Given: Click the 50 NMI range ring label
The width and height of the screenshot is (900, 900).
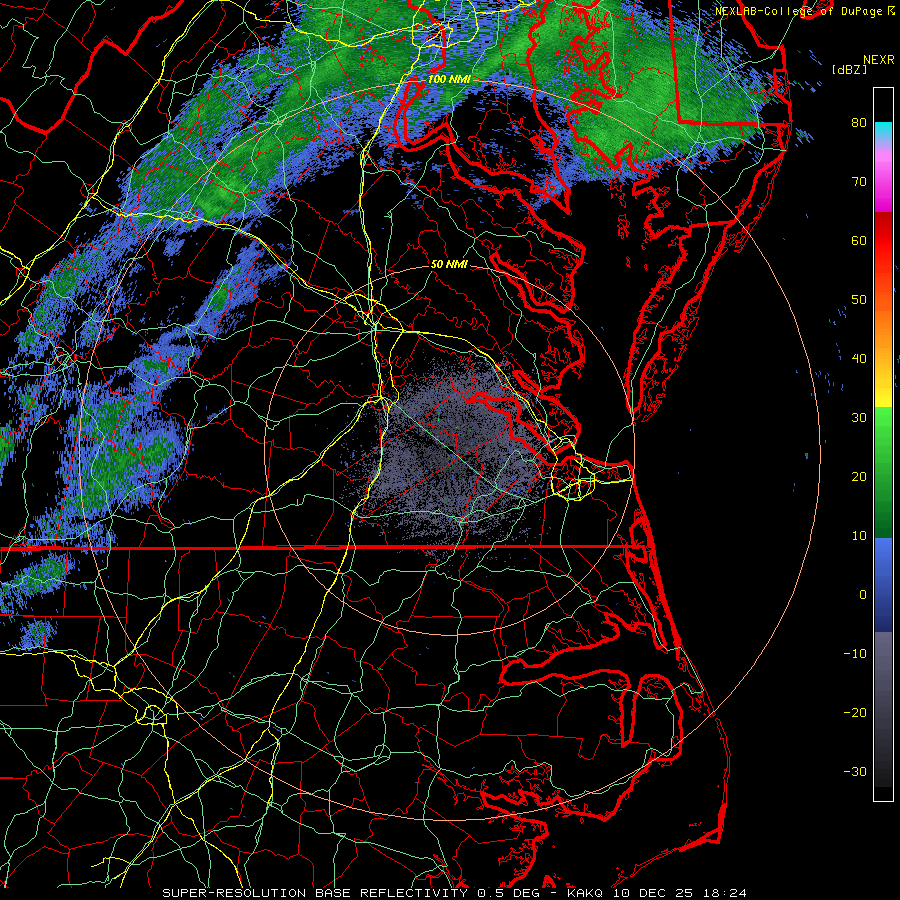Looking at the screenshot, I should [449, 265].
